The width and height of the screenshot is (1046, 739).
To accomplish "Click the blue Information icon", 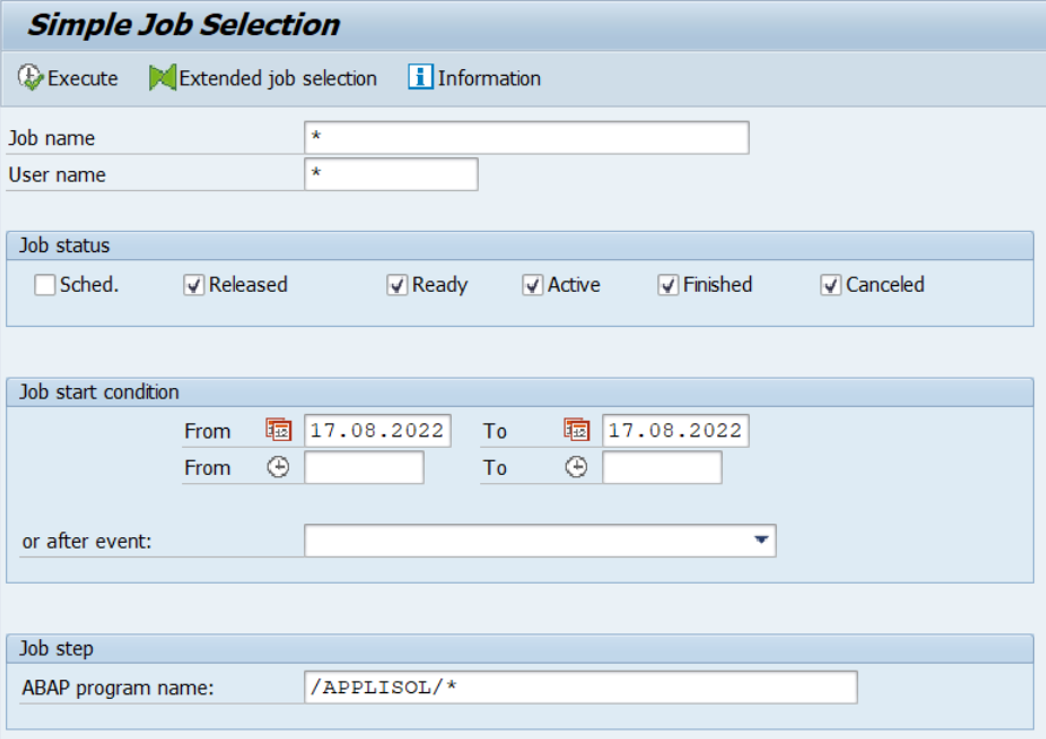I will (420, 77).
